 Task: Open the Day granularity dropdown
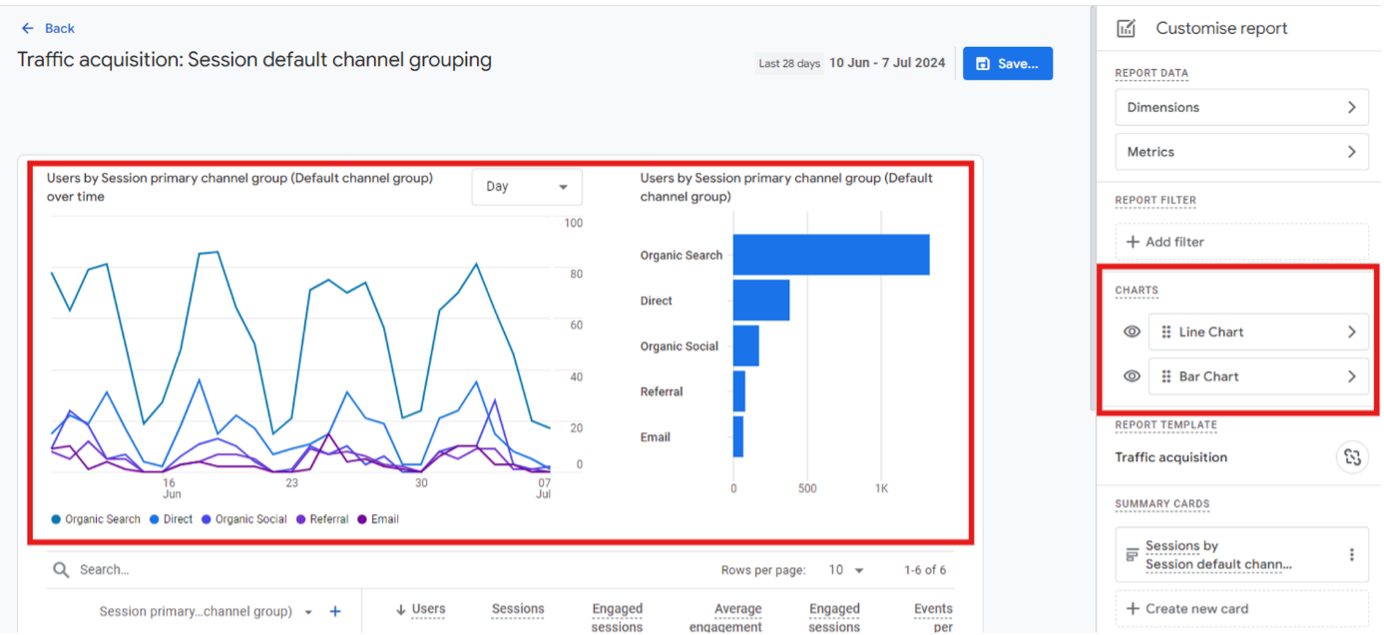click(527, 187)
